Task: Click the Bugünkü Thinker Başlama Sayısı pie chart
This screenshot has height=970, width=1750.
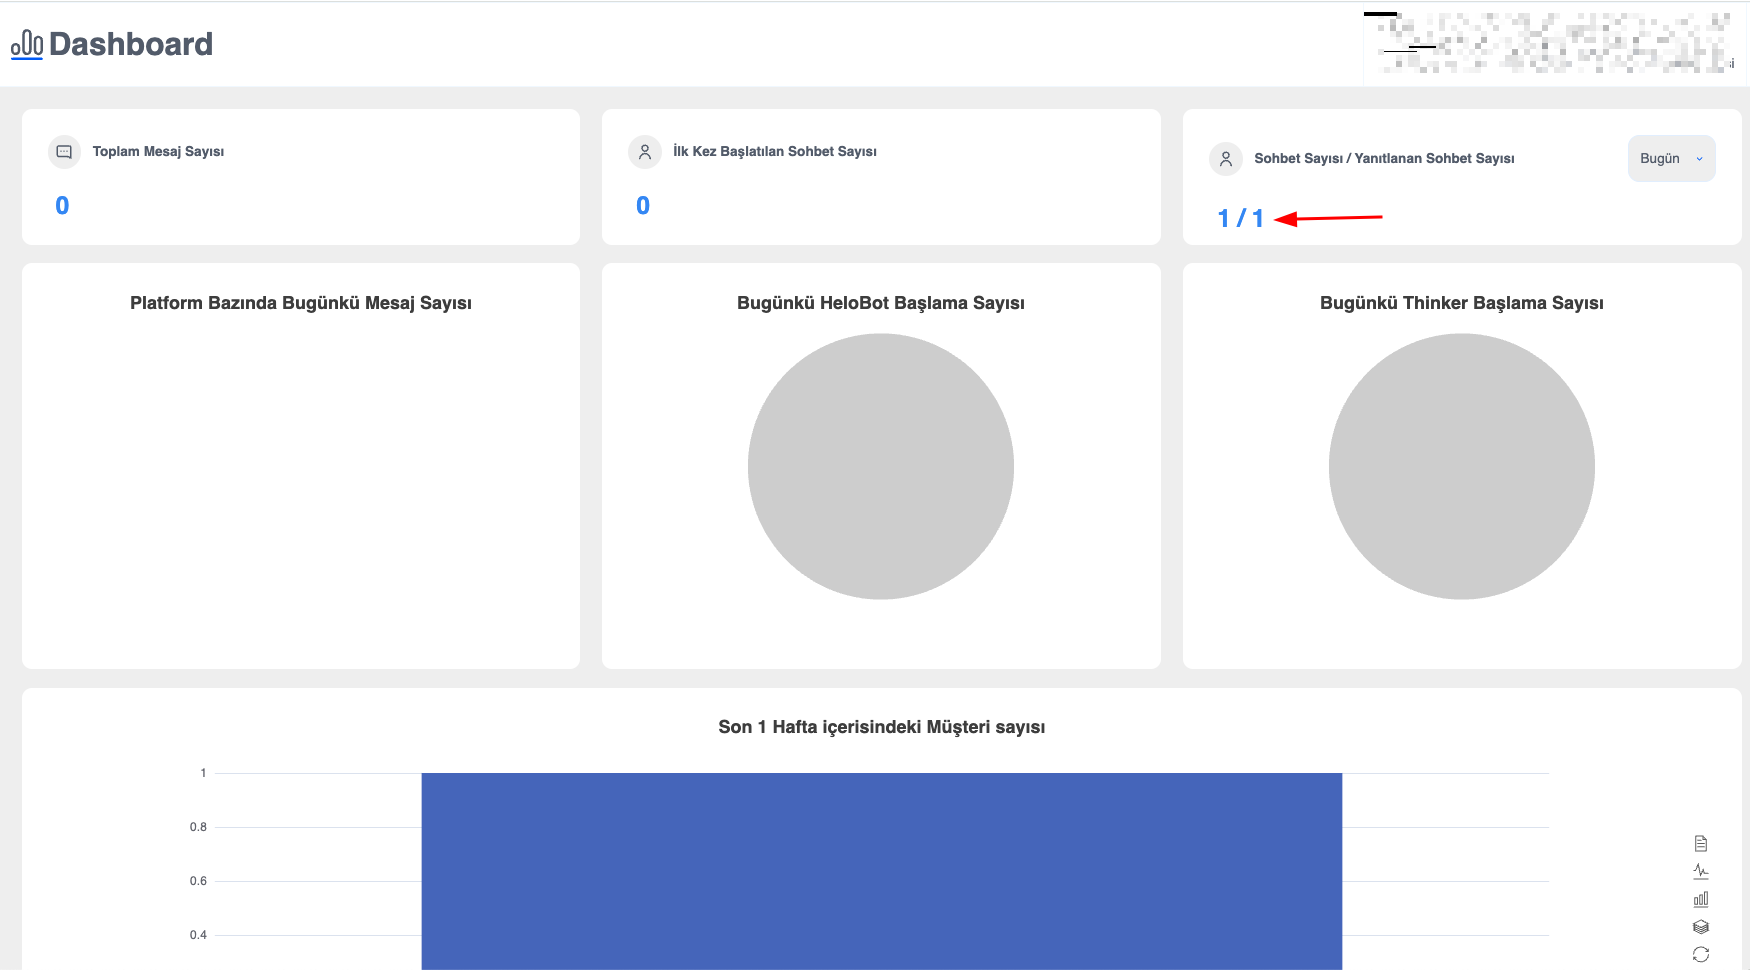Action: point(1461,466)
